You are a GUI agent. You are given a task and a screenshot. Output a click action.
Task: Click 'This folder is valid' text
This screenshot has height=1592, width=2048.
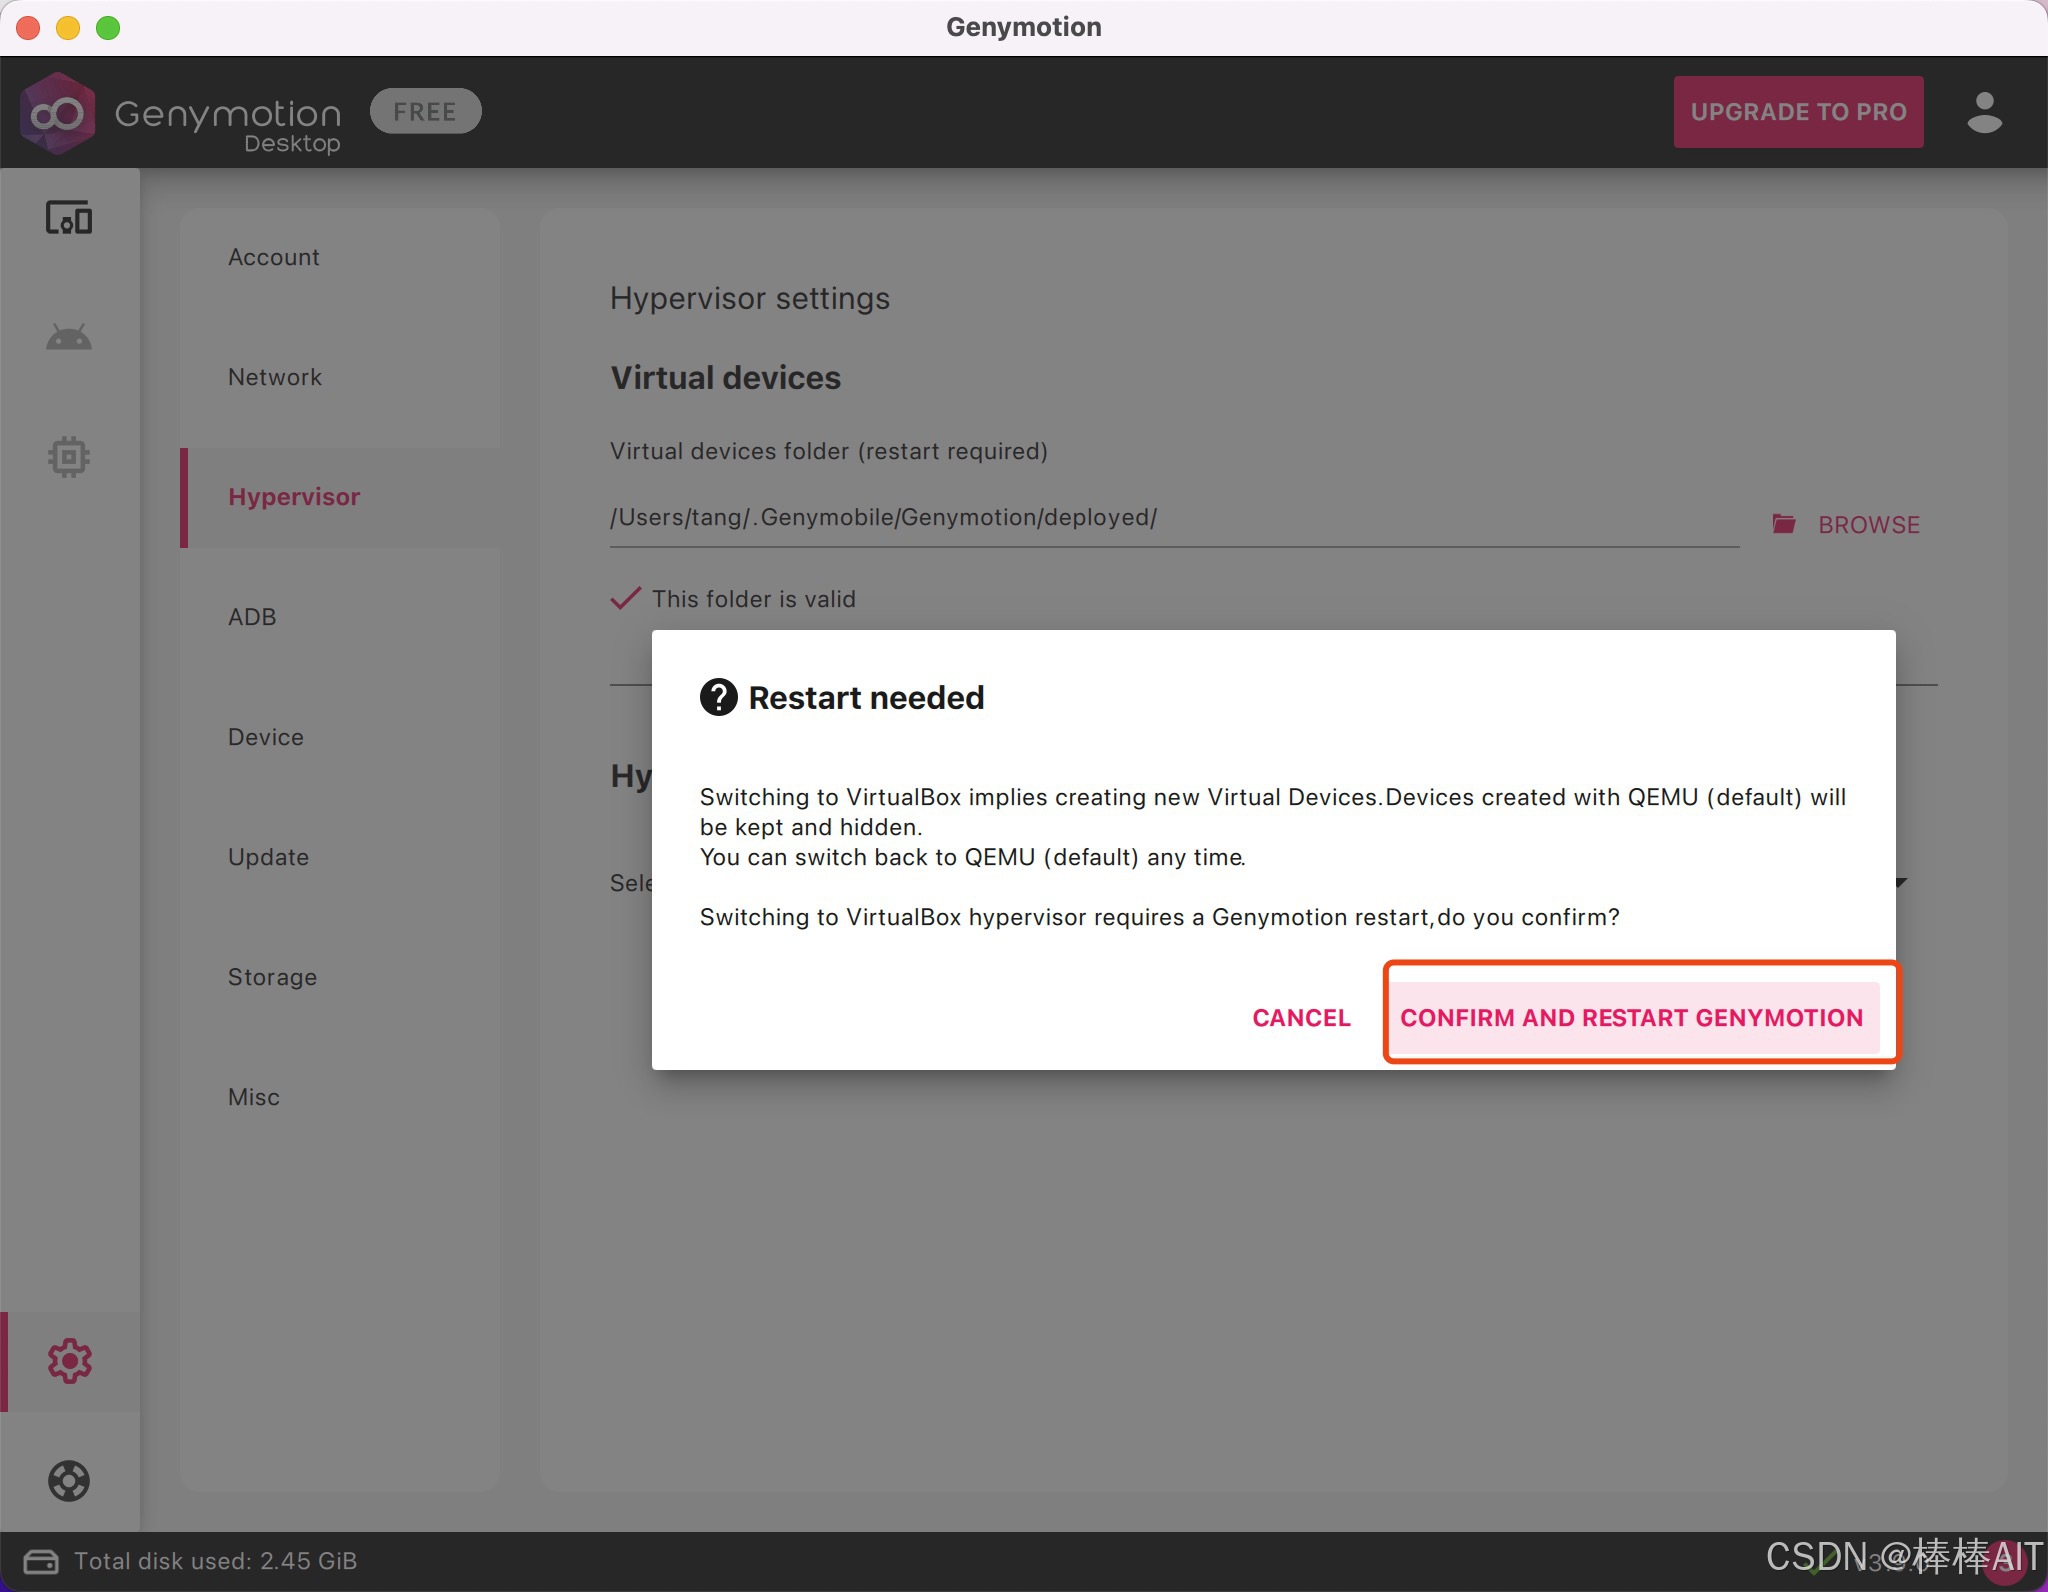[x=754, y=599]
